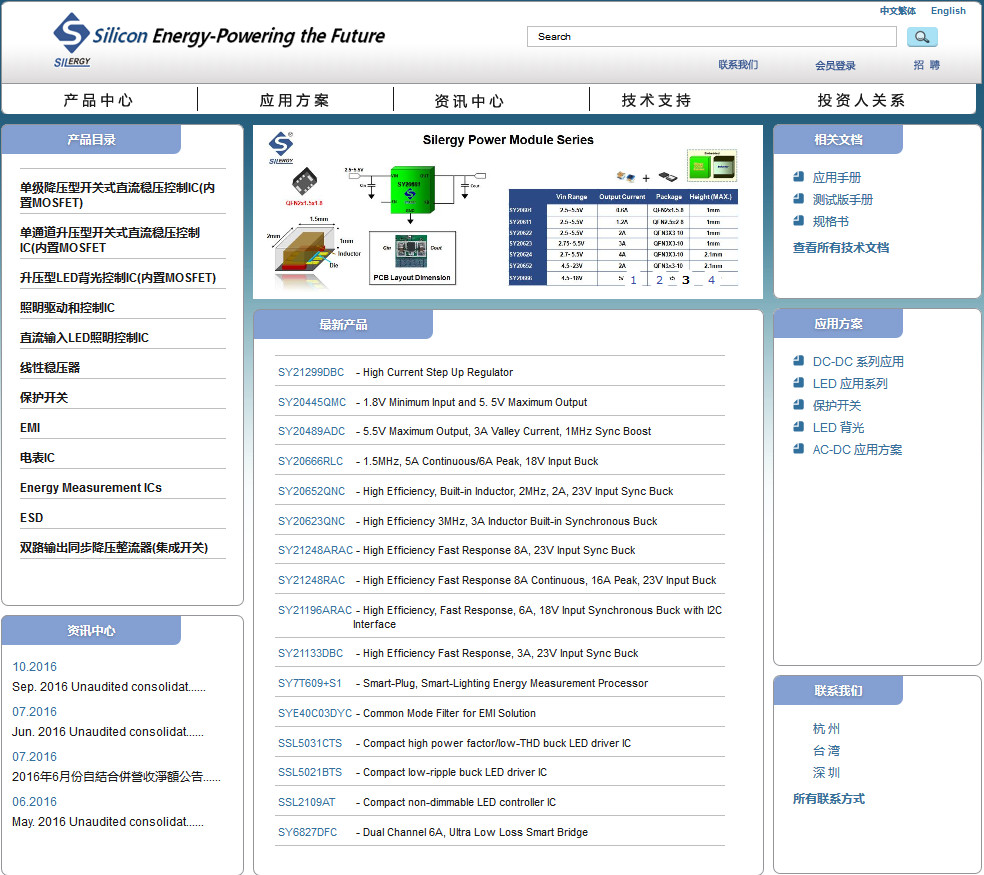Screen dimensions: 984x875
Task: Open product SY21196ARAC
Action: [315, 610]
